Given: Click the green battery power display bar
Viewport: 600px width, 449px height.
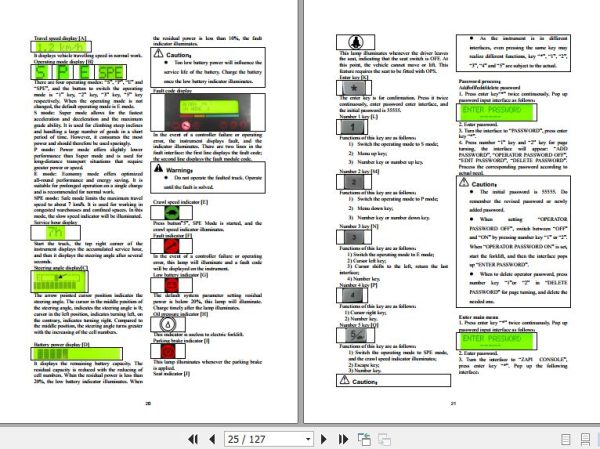Looking at the screenshot, I should tap(77, 354).
